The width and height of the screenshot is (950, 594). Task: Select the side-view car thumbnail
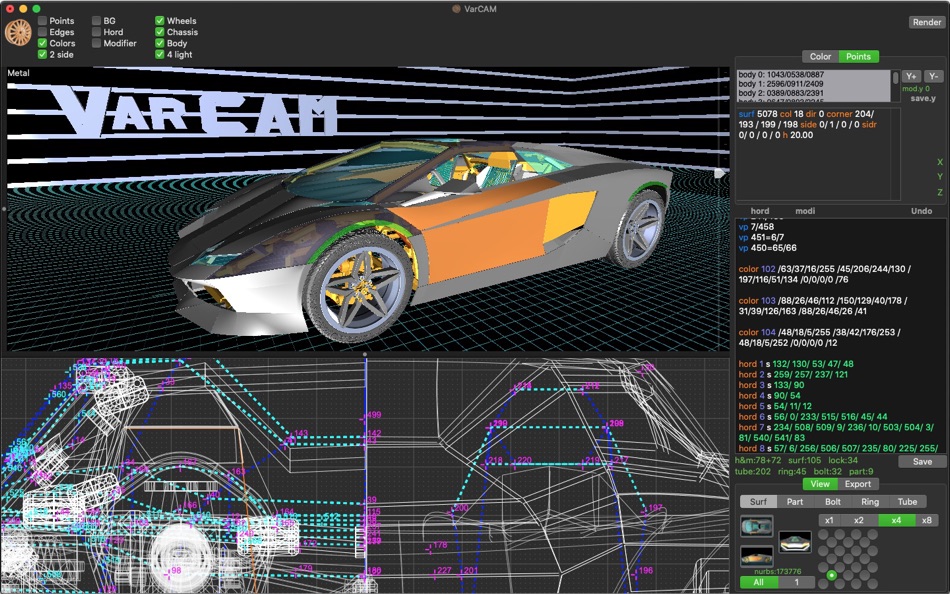(757, 556)
